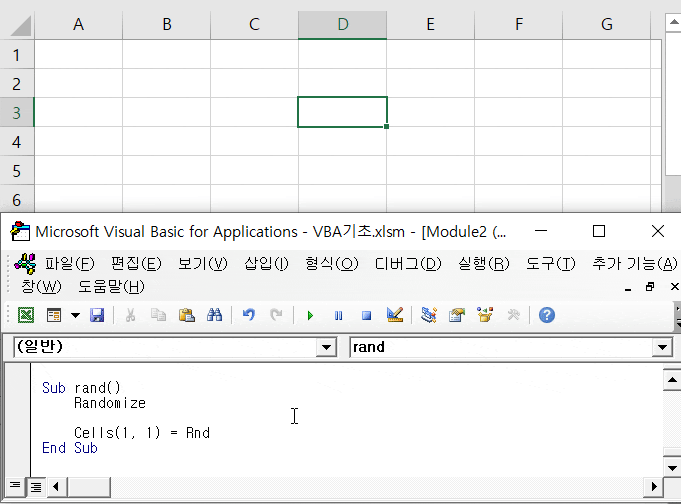Open the 삽입(I) menu

[266, 263]
